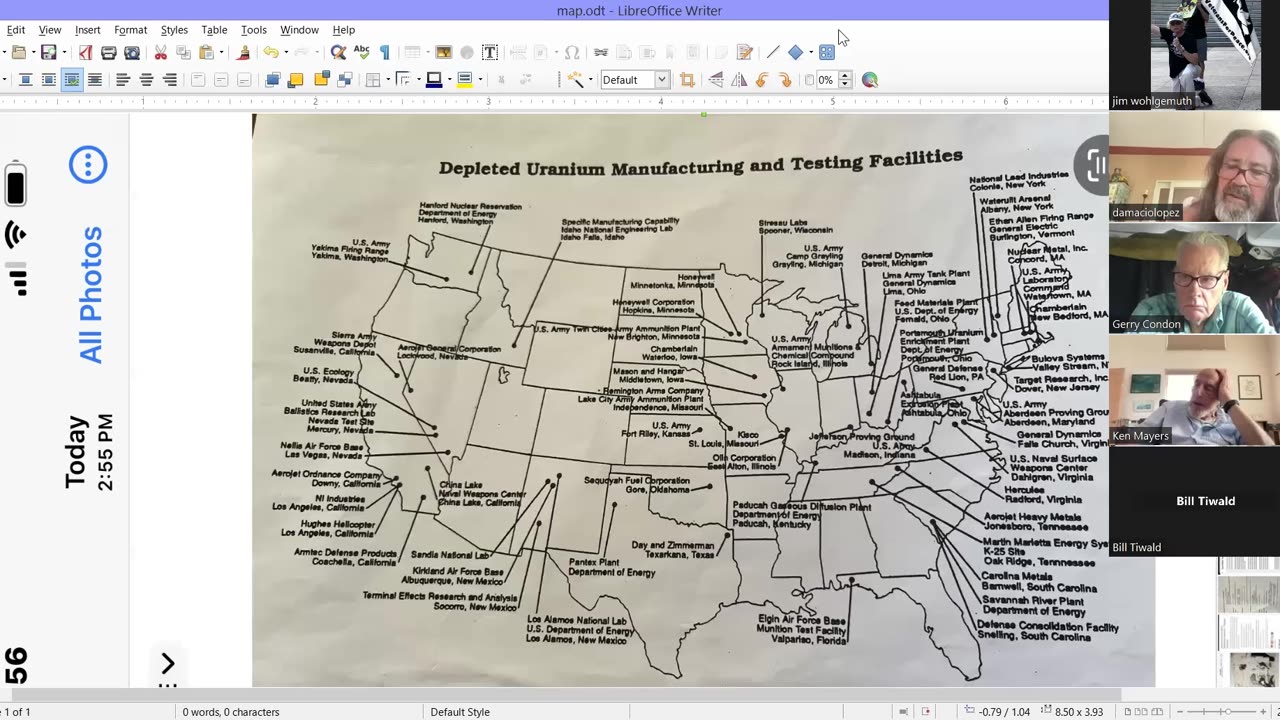Open Find and Replace icon
This screenshot has width=1280, height=720.
coord(338,53)
